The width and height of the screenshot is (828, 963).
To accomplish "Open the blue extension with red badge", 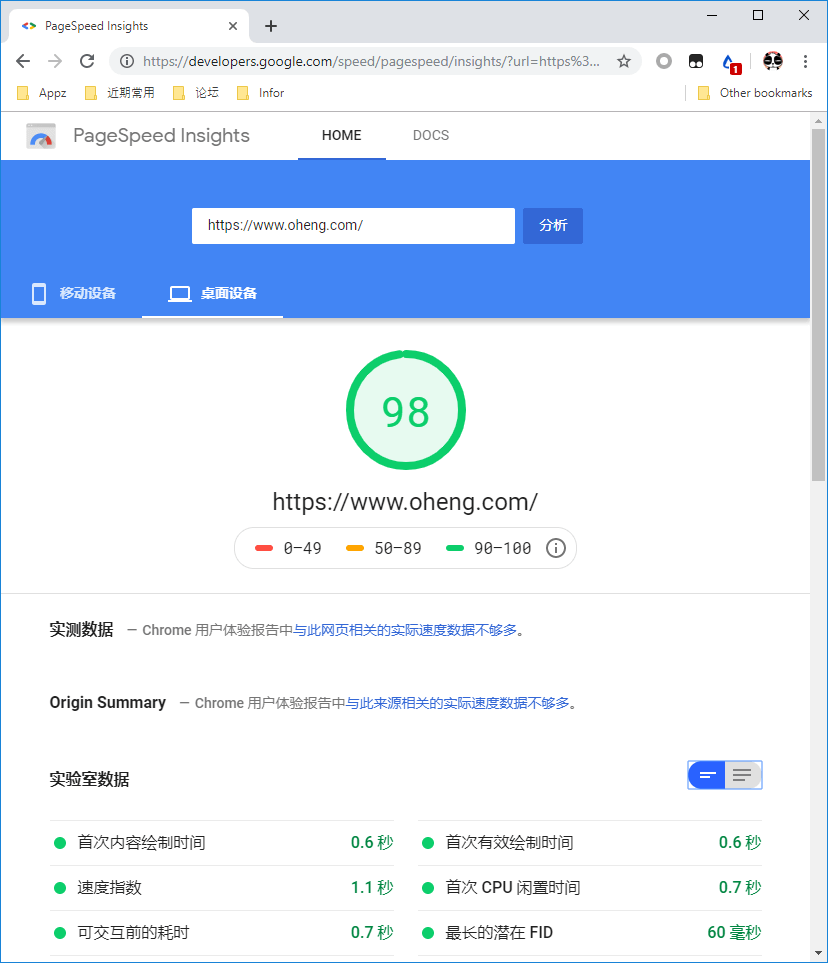I will tap(731, 63).
